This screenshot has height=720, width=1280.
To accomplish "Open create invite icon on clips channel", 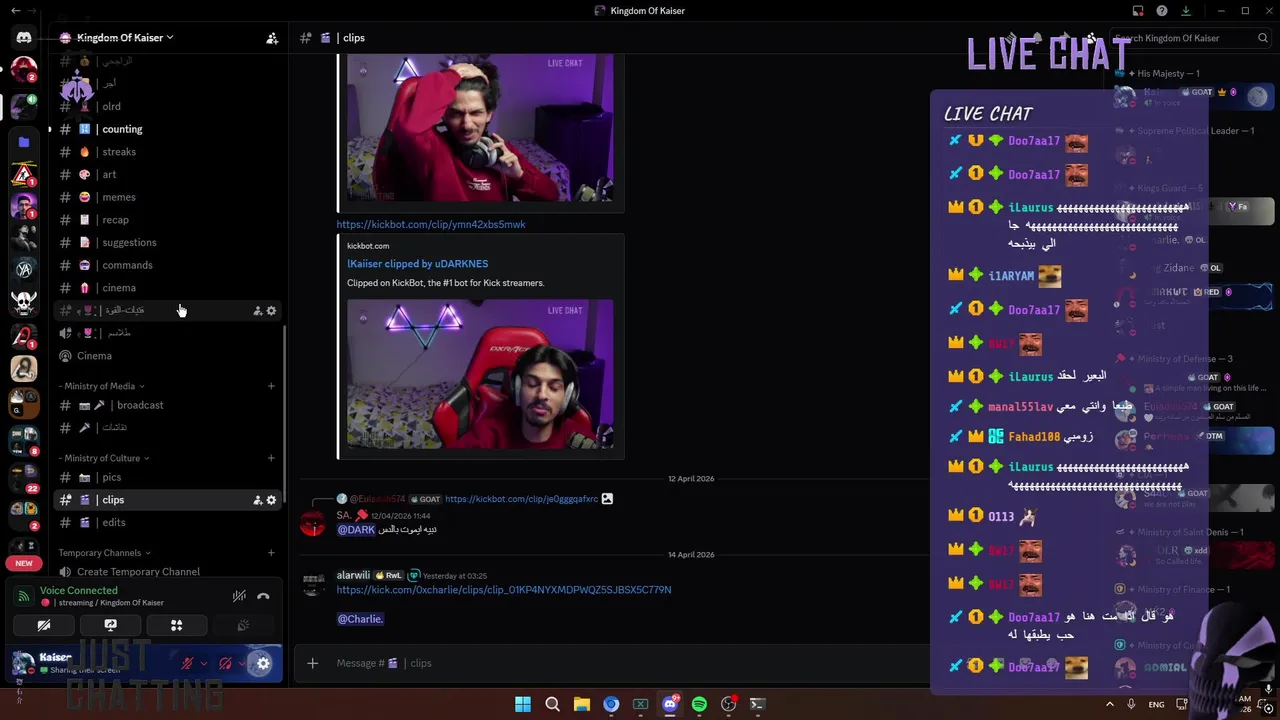I will [x=257, y=500].
